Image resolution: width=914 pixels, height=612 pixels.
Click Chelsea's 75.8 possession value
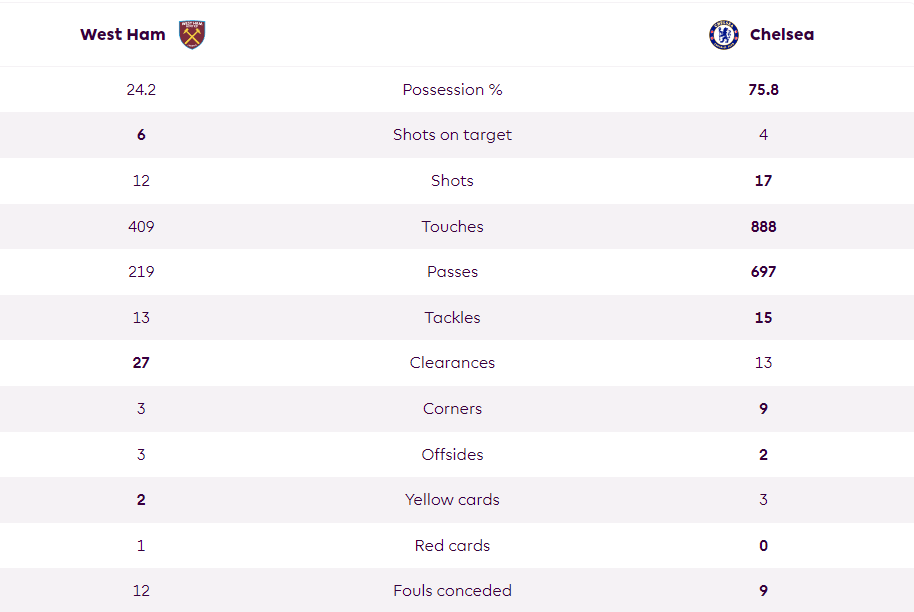coord(764,90)
